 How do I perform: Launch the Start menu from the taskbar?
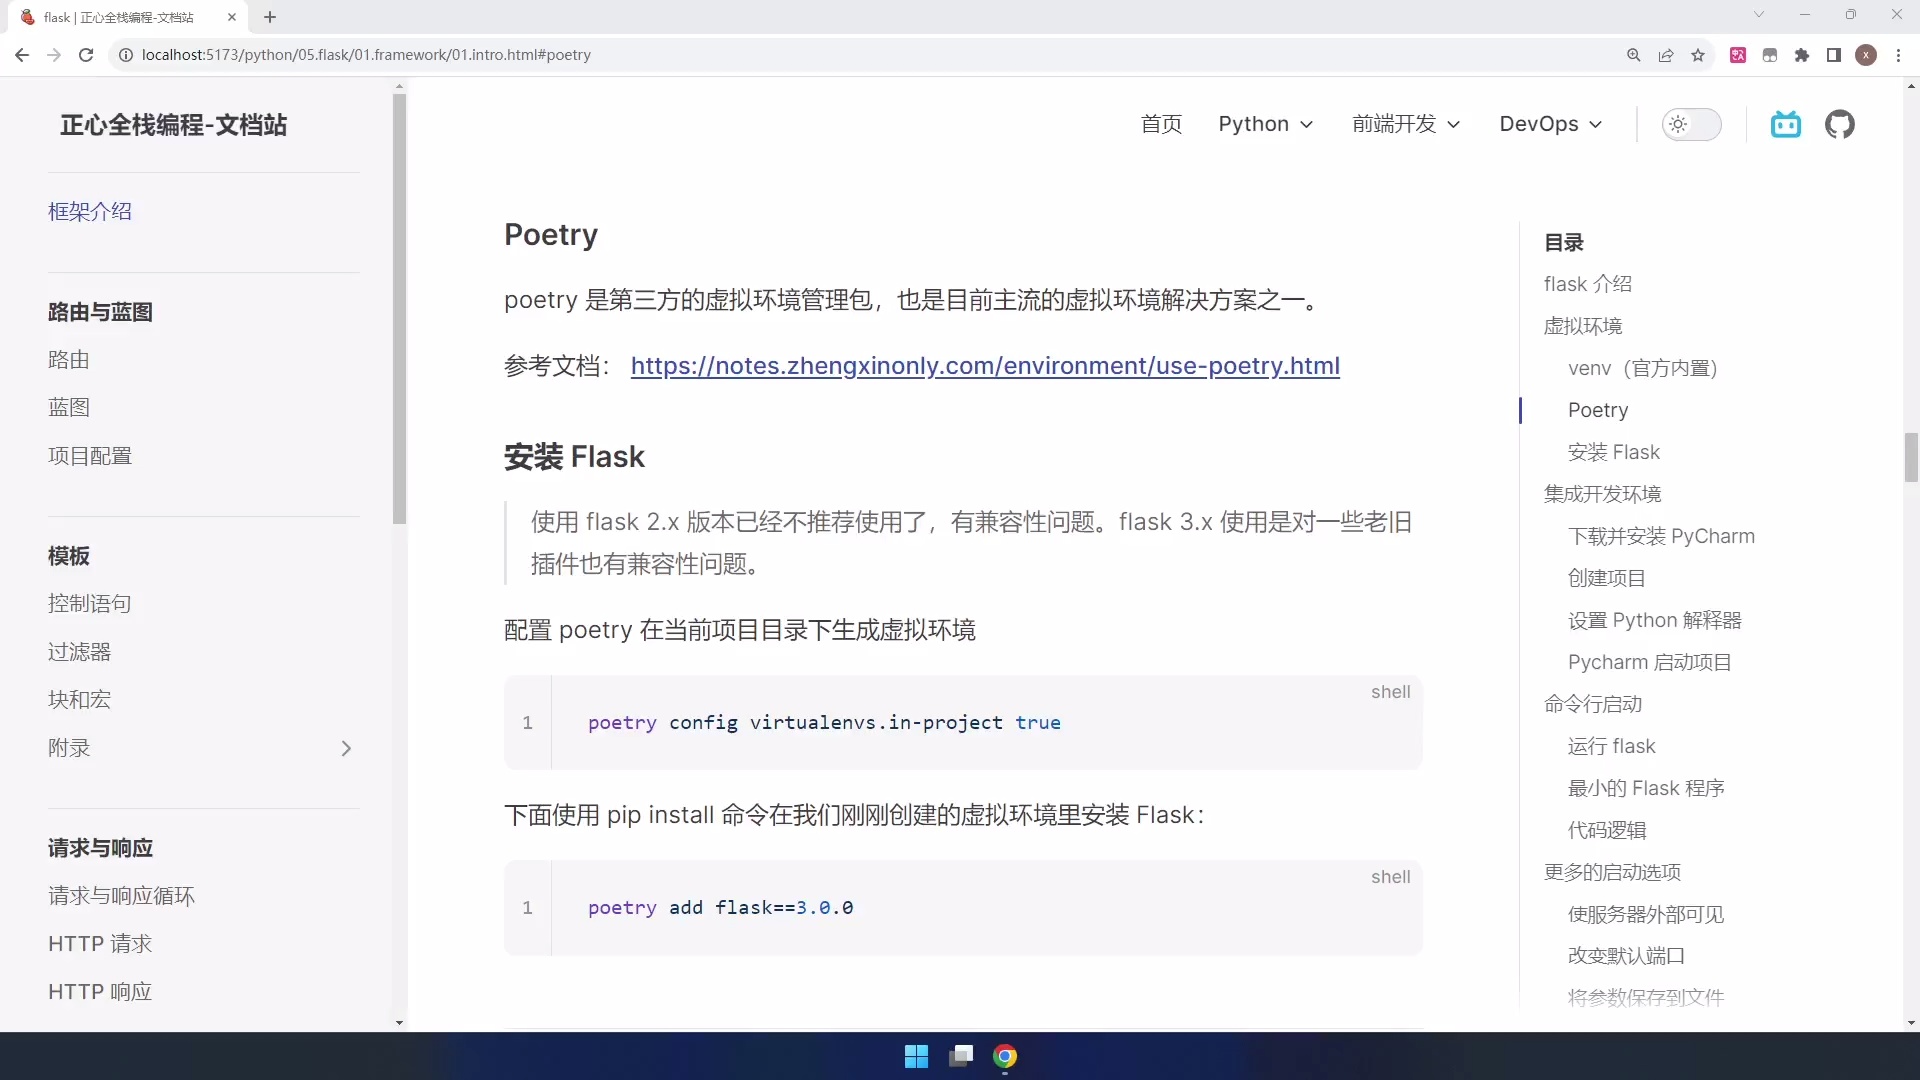(916, 1056)
